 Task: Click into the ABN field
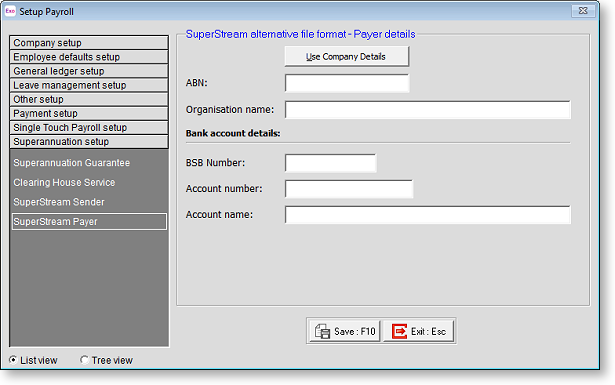347,83
